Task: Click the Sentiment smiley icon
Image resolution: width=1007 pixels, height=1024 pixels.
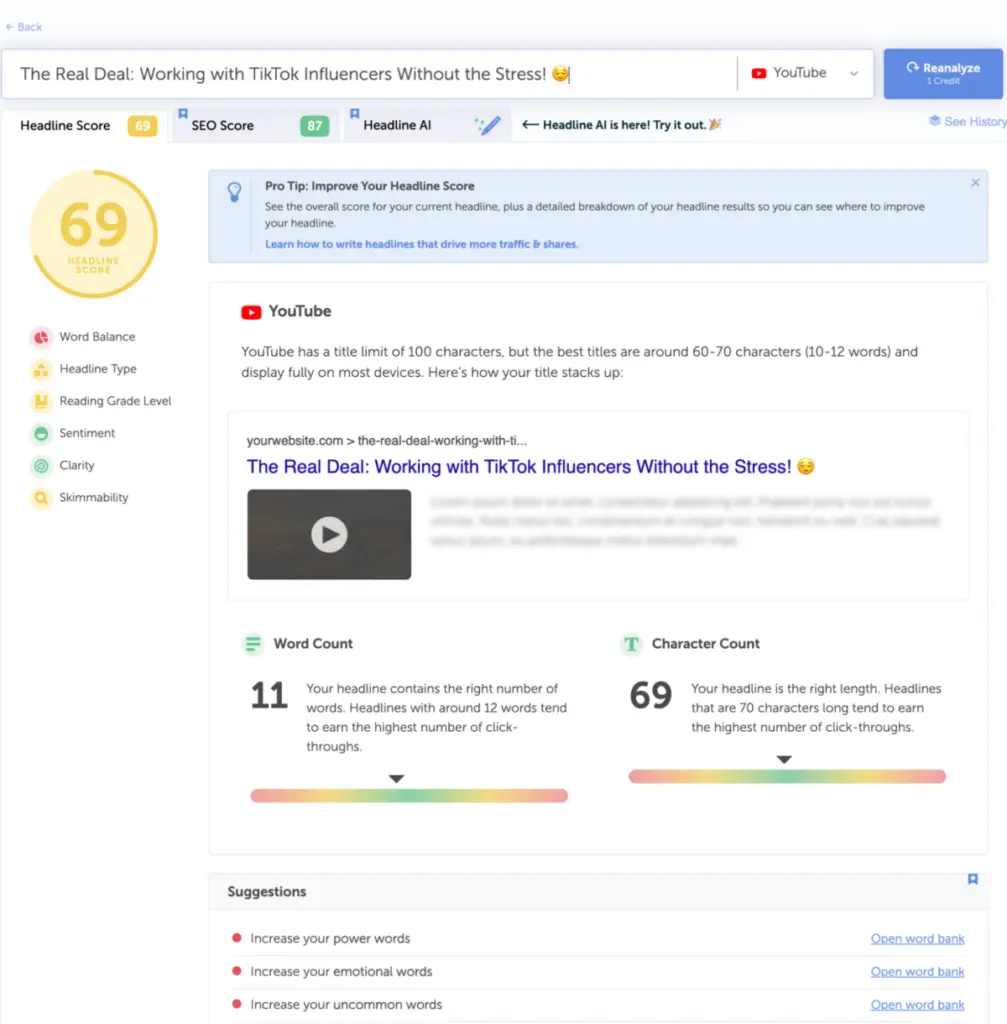Action: (41, 433)
